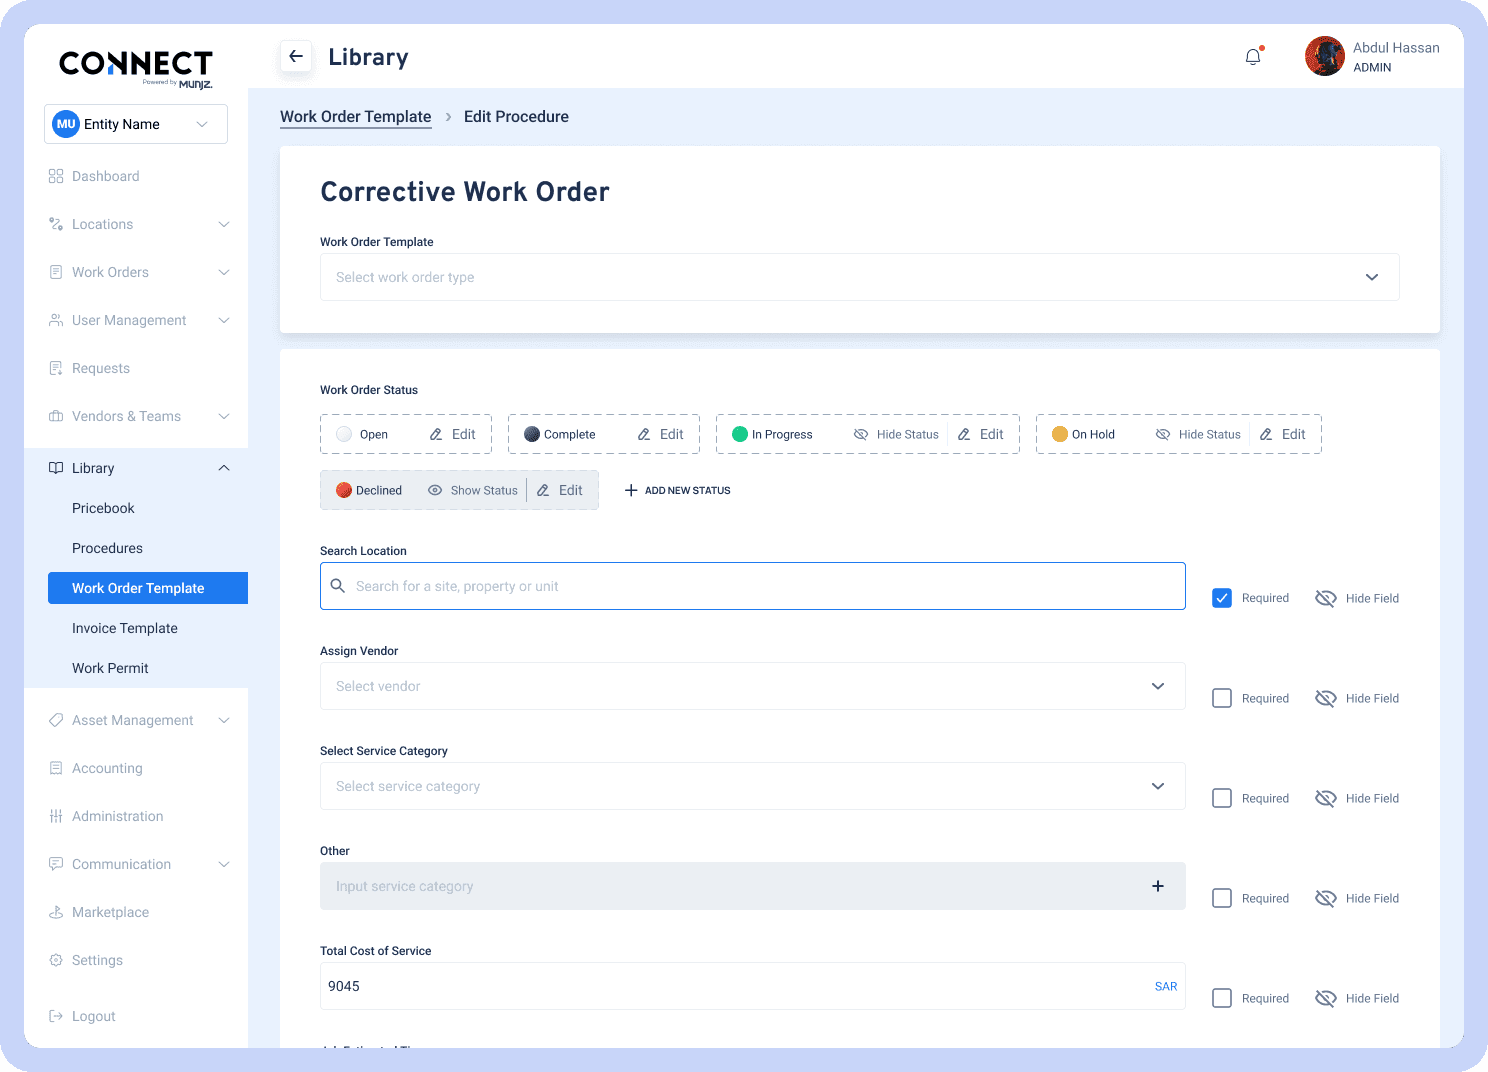Image resolution: width=1488 pixels, height=1072 pixels.
Task: Show the Declined status via eye toggle
Action: point(435,491)
